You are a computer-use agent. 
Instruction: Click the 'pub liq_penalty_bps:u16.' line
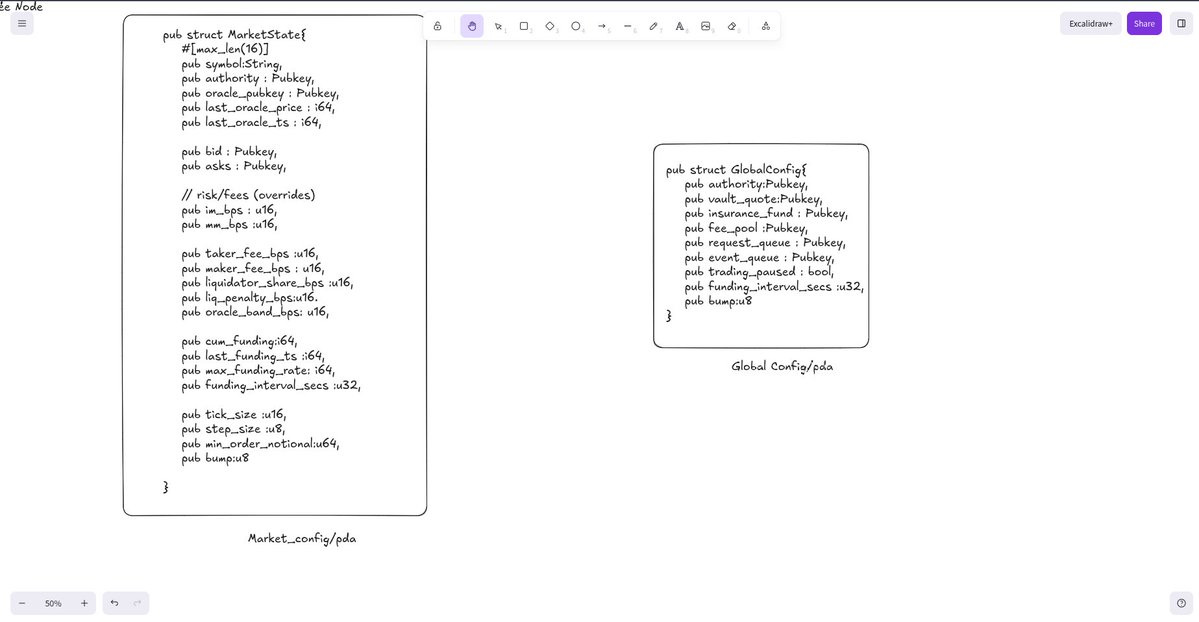(x=249, y=298)
